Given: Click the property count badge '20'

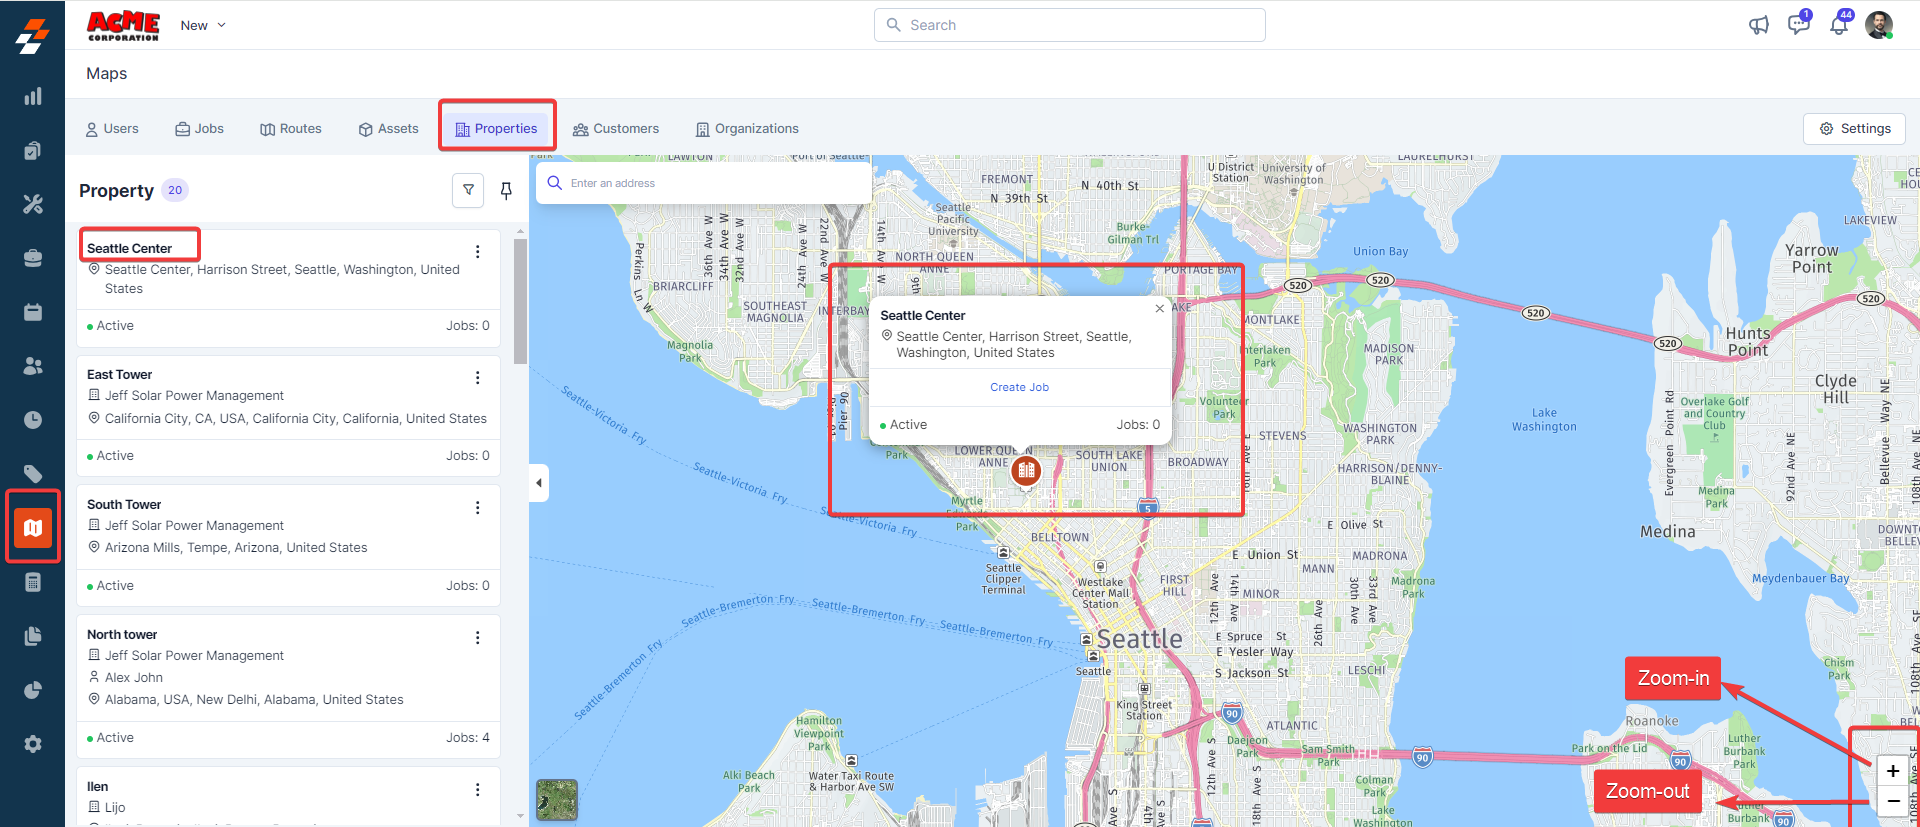Looking at the screenshot, I should [175, 190].
